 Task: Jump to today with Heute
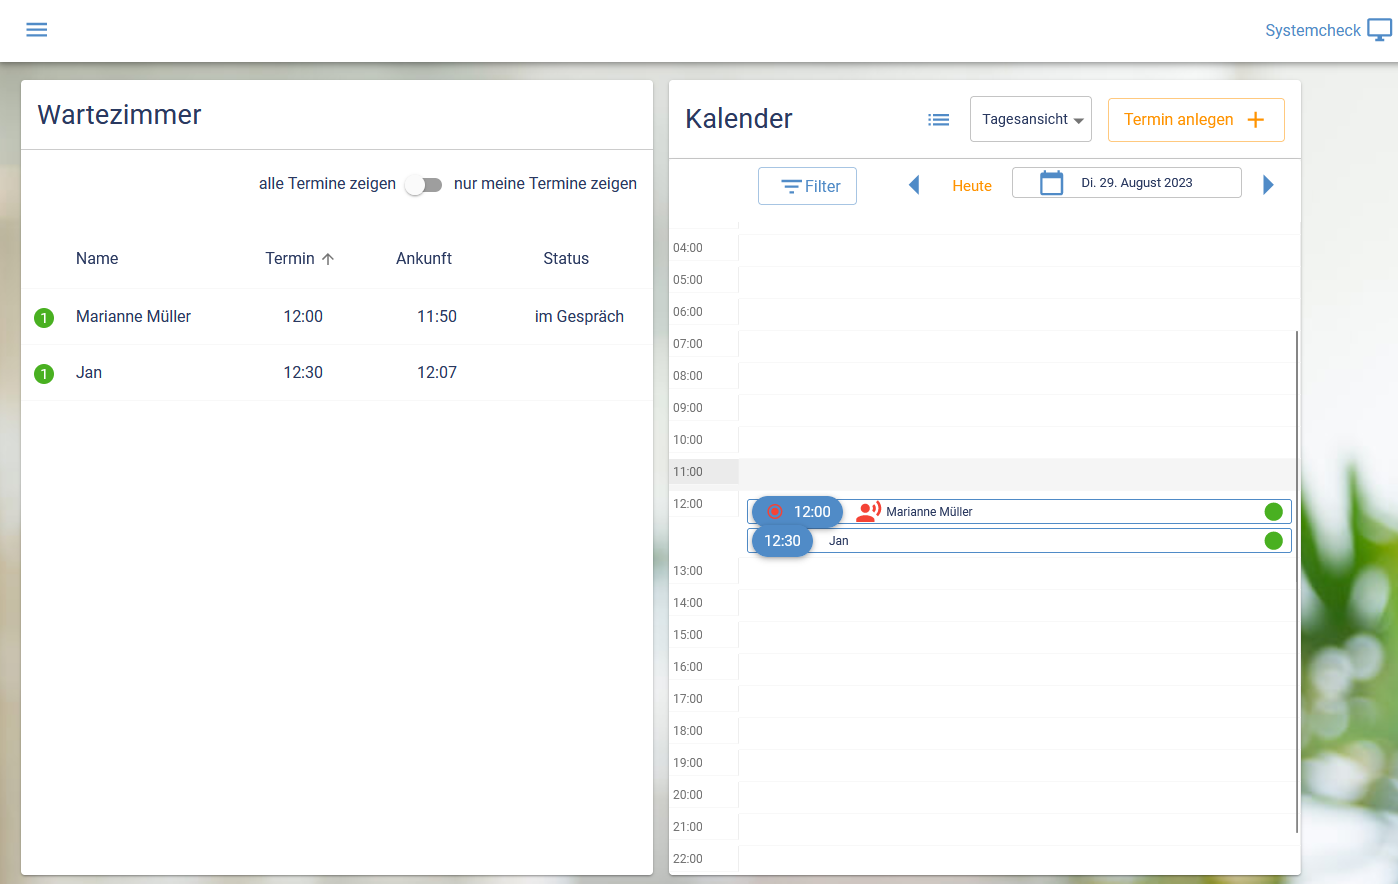click(971, 186)
